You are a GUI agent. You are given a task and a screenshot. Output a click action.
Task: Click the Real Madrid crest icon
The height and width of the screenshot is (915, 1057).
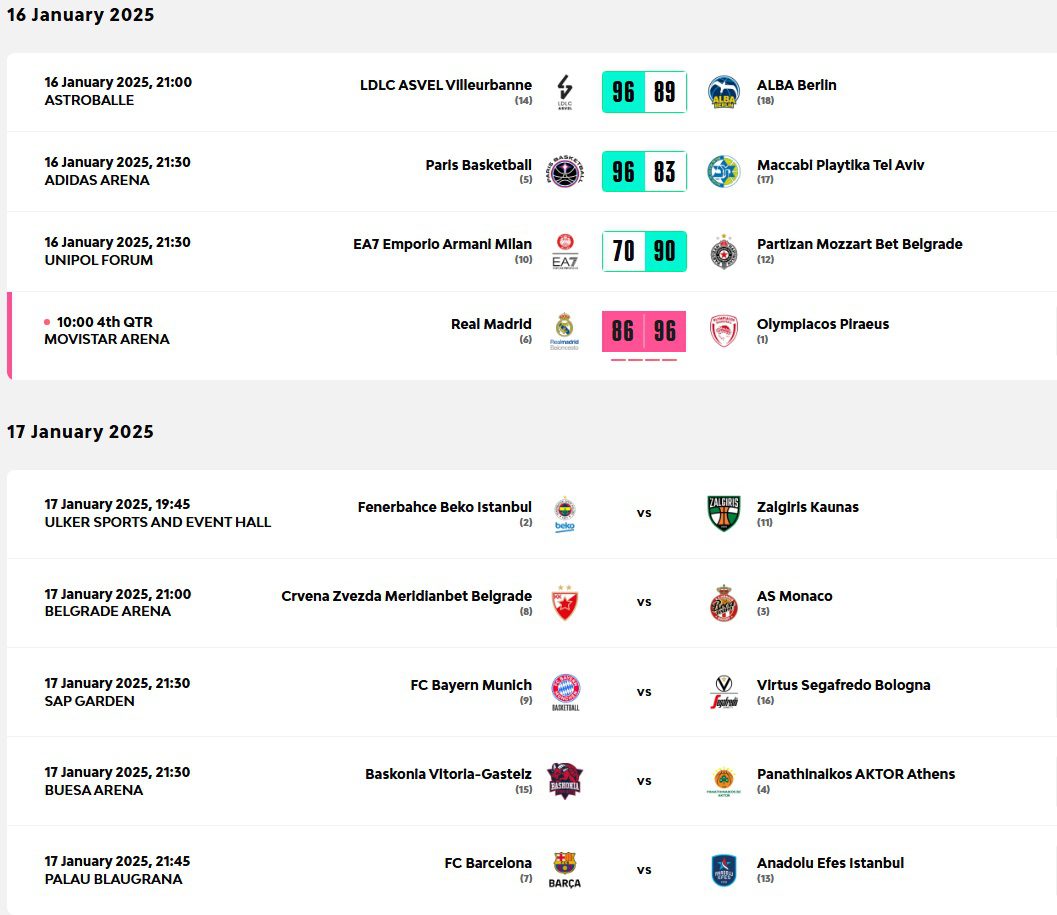[x=564, y=331]
